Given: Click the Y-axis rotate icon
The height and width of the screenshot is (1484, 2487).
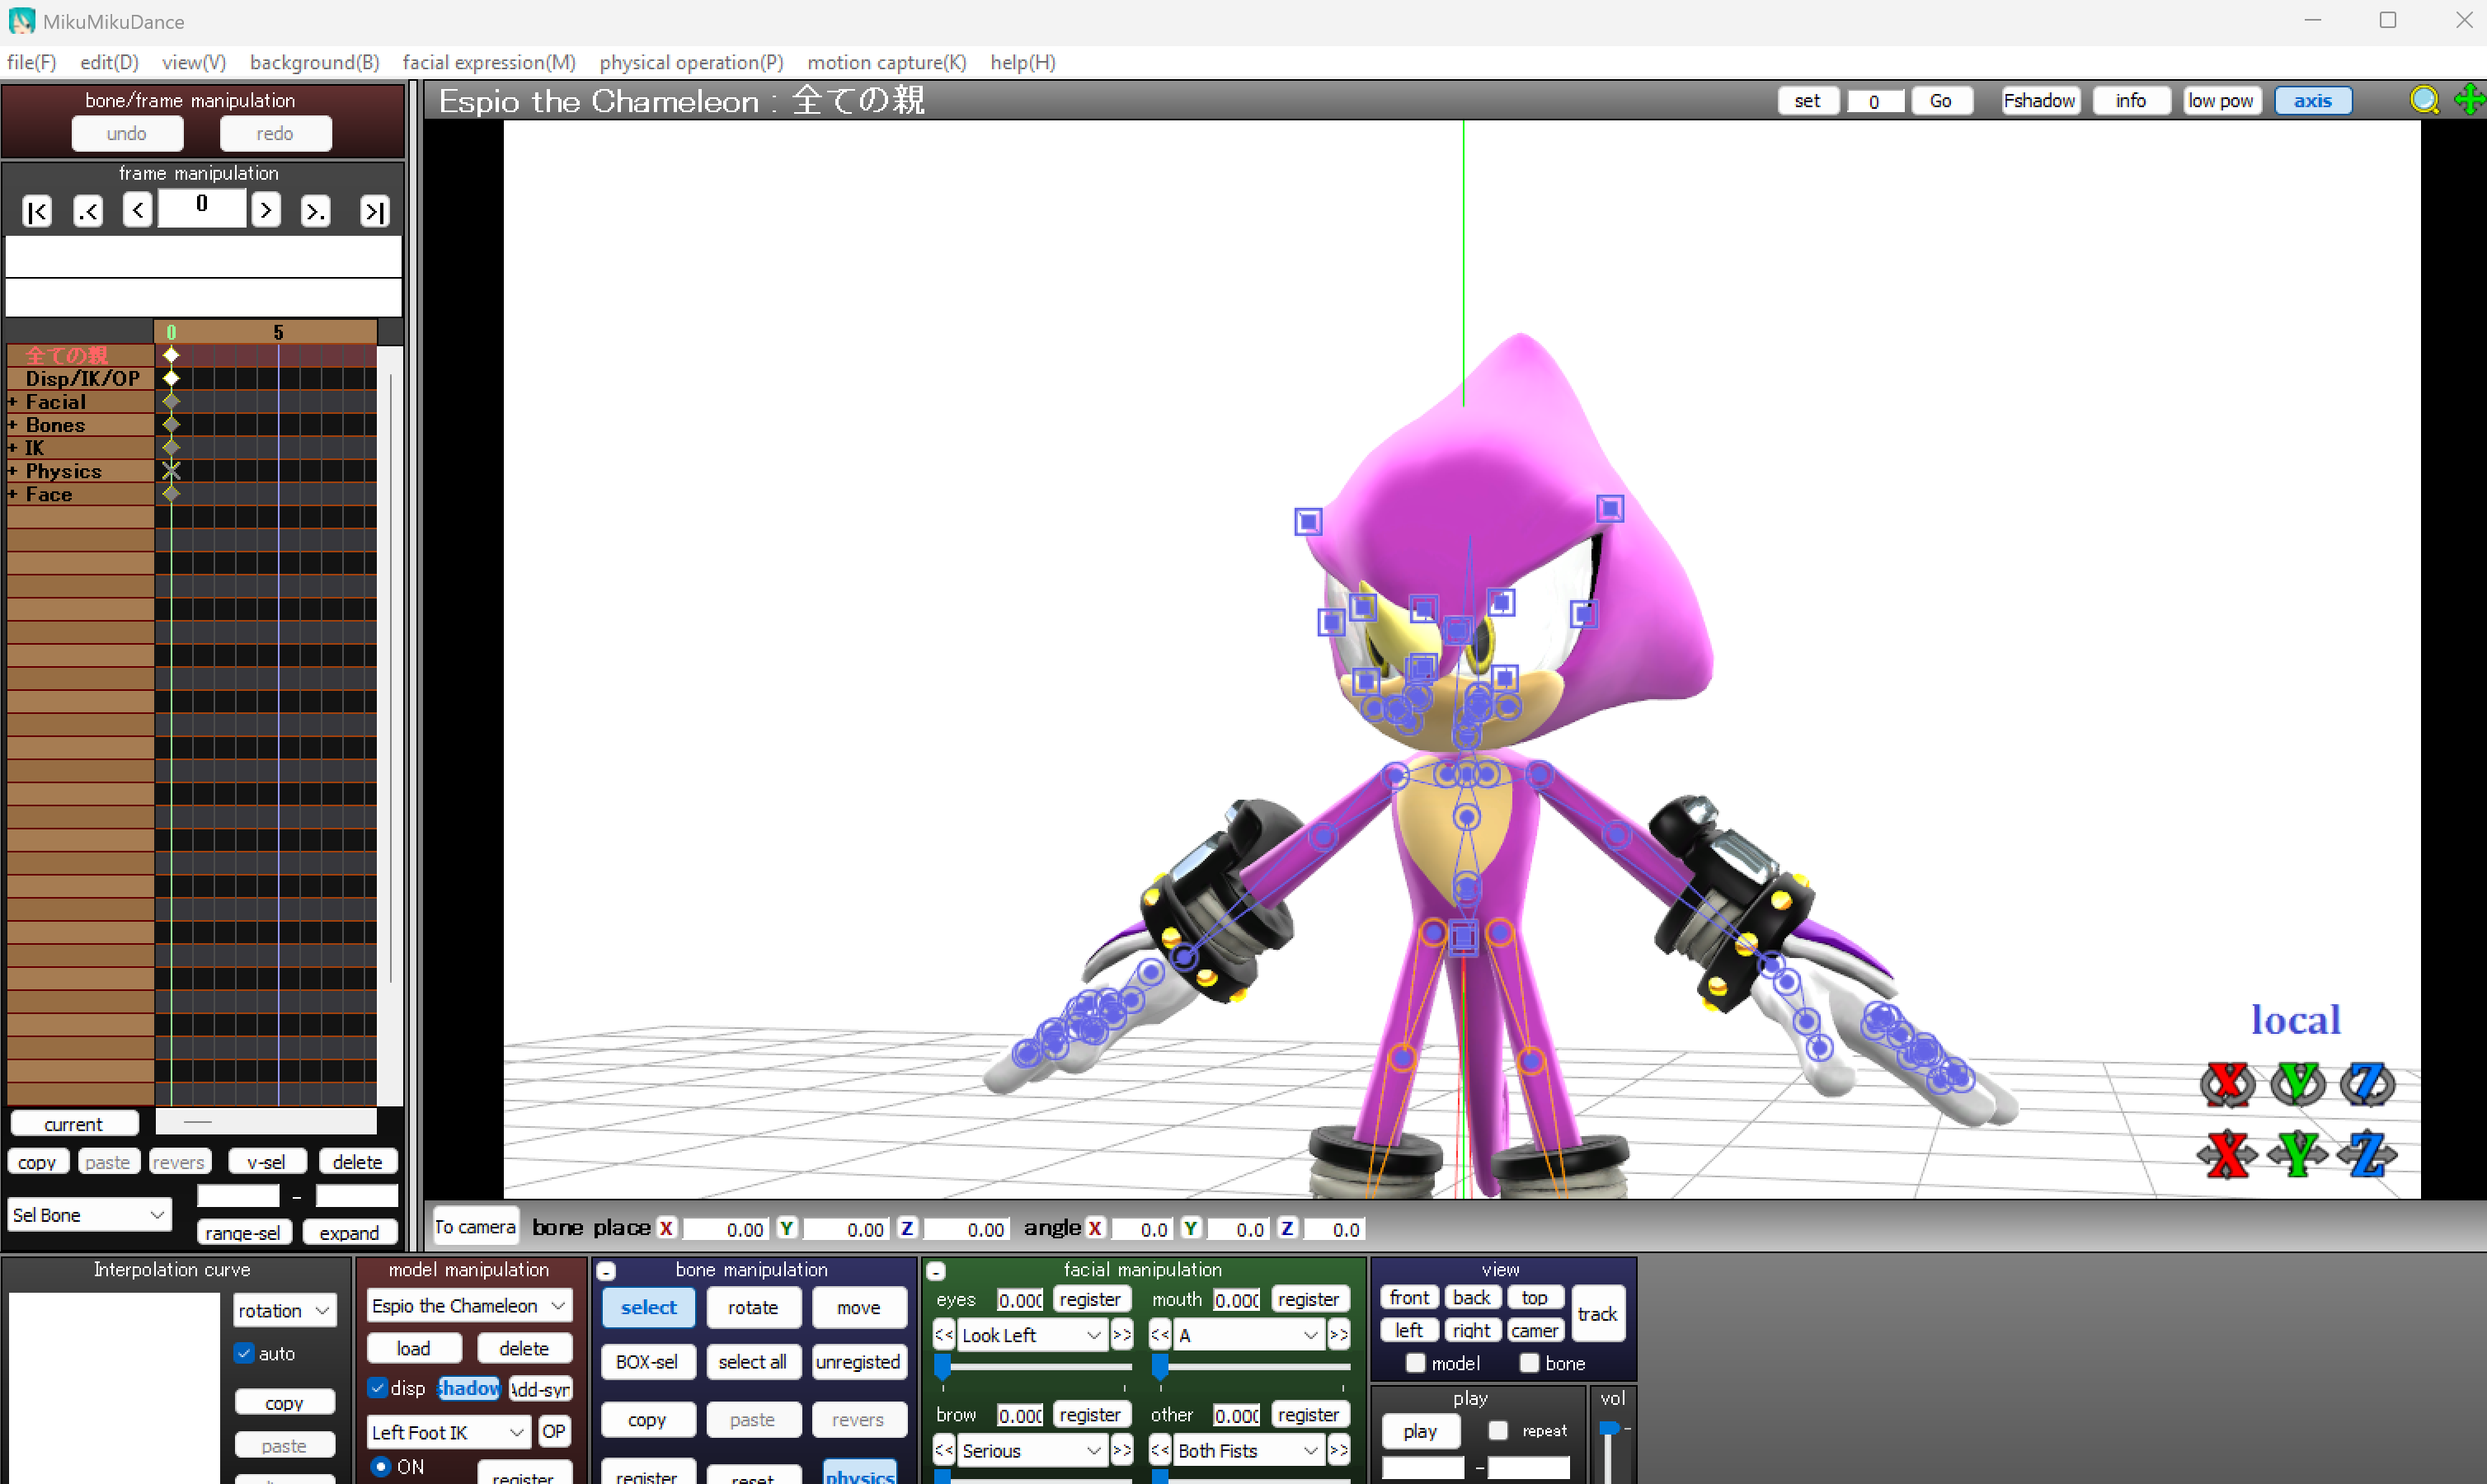Looking at the screenshot, I should [x=2297, y=1084].
